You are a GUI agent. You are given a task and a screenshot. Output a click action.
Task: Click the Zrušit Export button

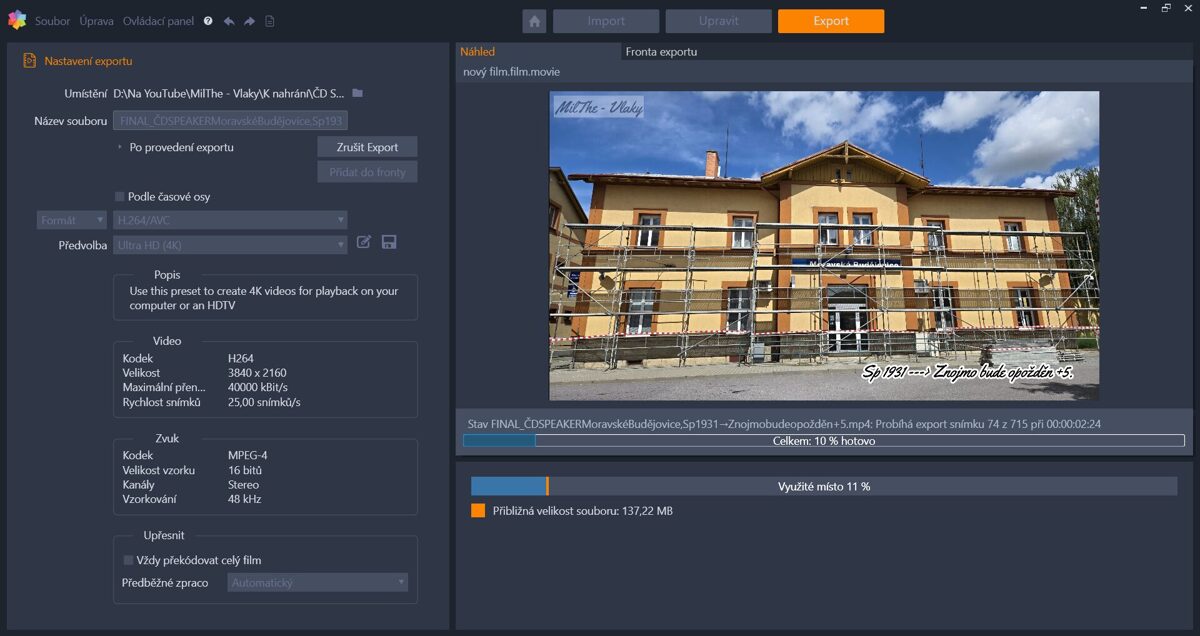click(x=366, y=146)
